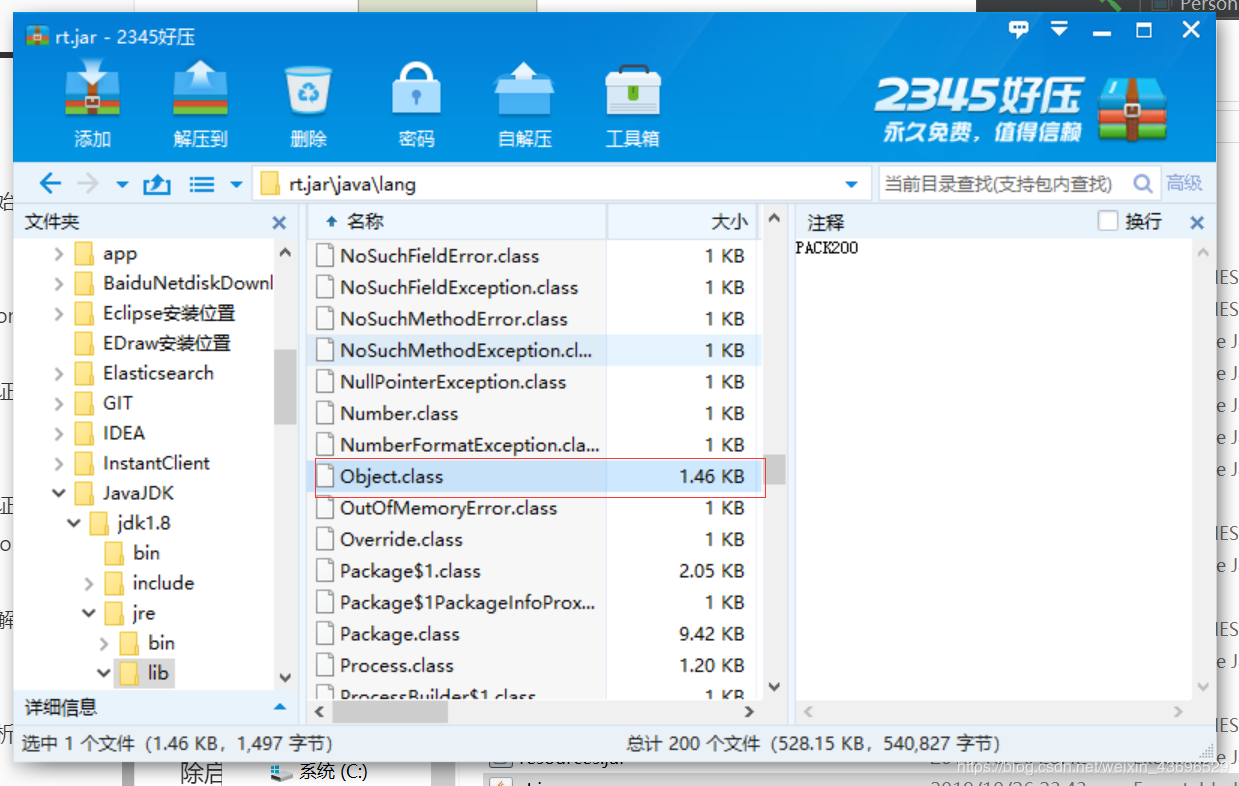Close the 文件夹 folder panel with X
This screenshot has height=786, width=1239.
(x=279, y=223)
